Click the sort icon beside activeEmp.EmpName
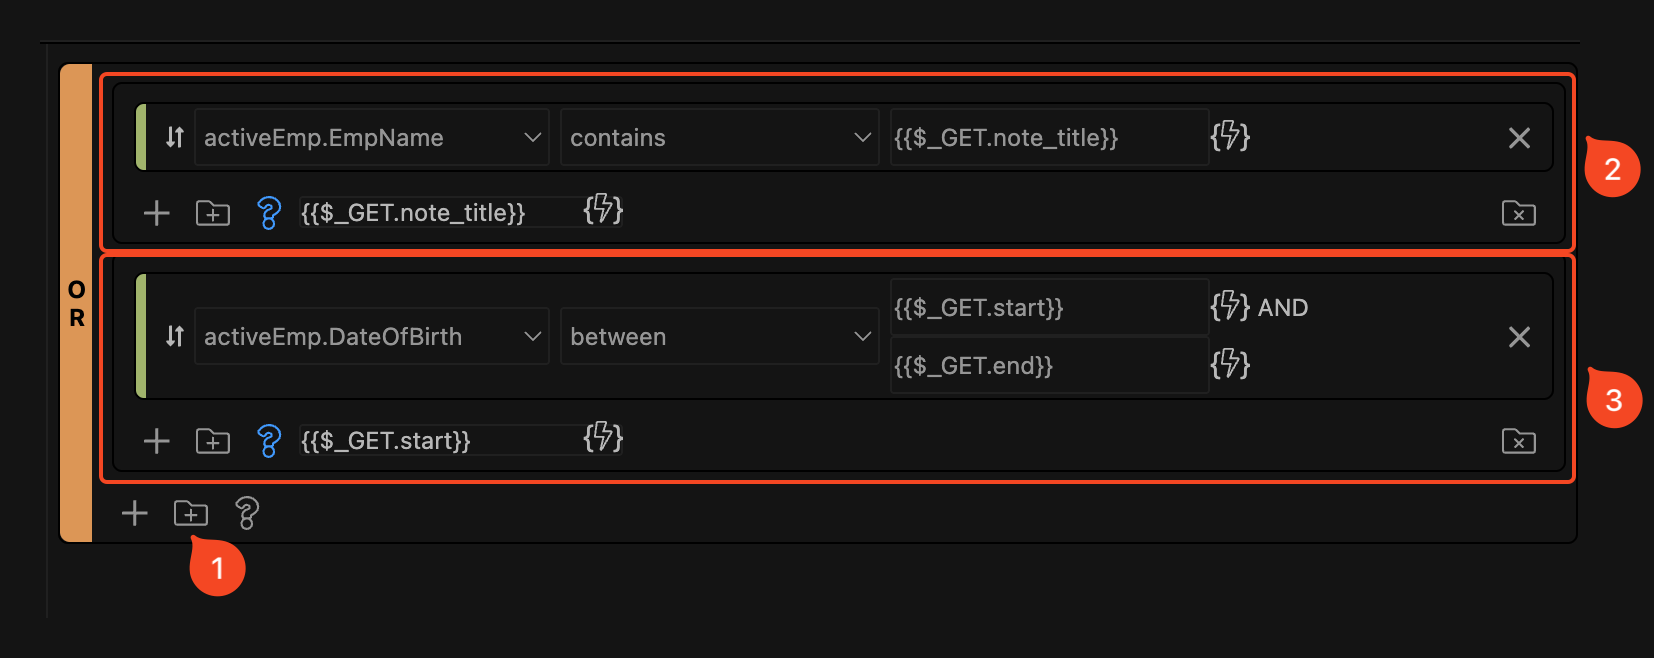1654x658 pixels. tap(175, 137)
